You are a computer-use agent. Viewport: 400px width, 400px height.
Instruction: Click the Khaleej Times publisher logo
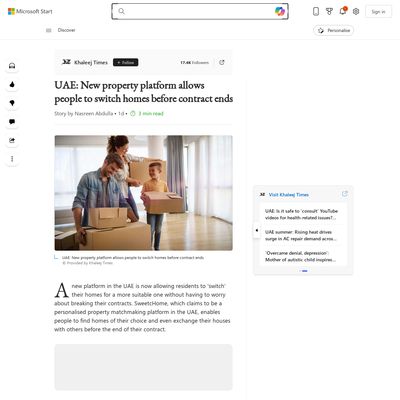[66, 62]
